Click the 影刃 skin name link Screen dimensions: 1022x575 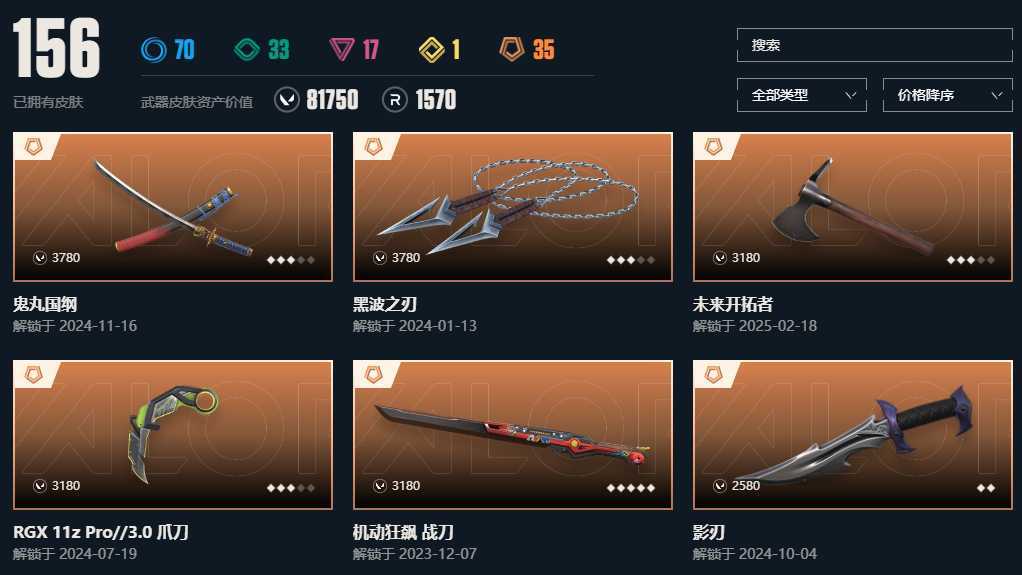click(x=708, y=533)
